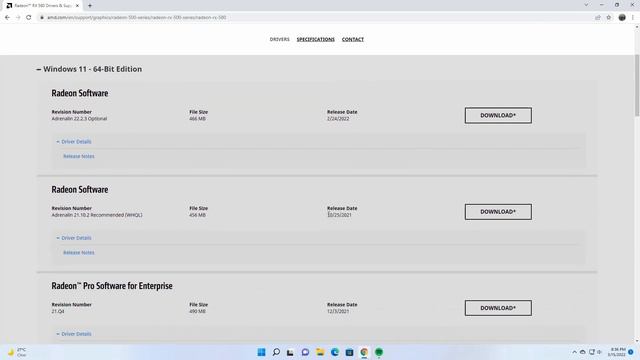Switch to the Radeon RX 500 Drivers tab
The image size is (640, 360).
42,6
